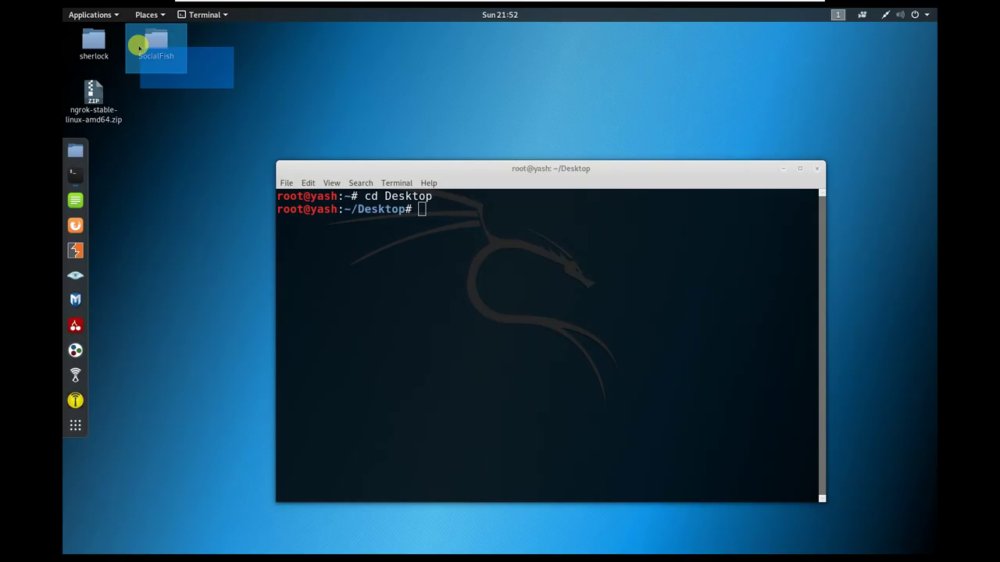Click the volume icon in top bar
The image size is (1000, 562).
900,15
